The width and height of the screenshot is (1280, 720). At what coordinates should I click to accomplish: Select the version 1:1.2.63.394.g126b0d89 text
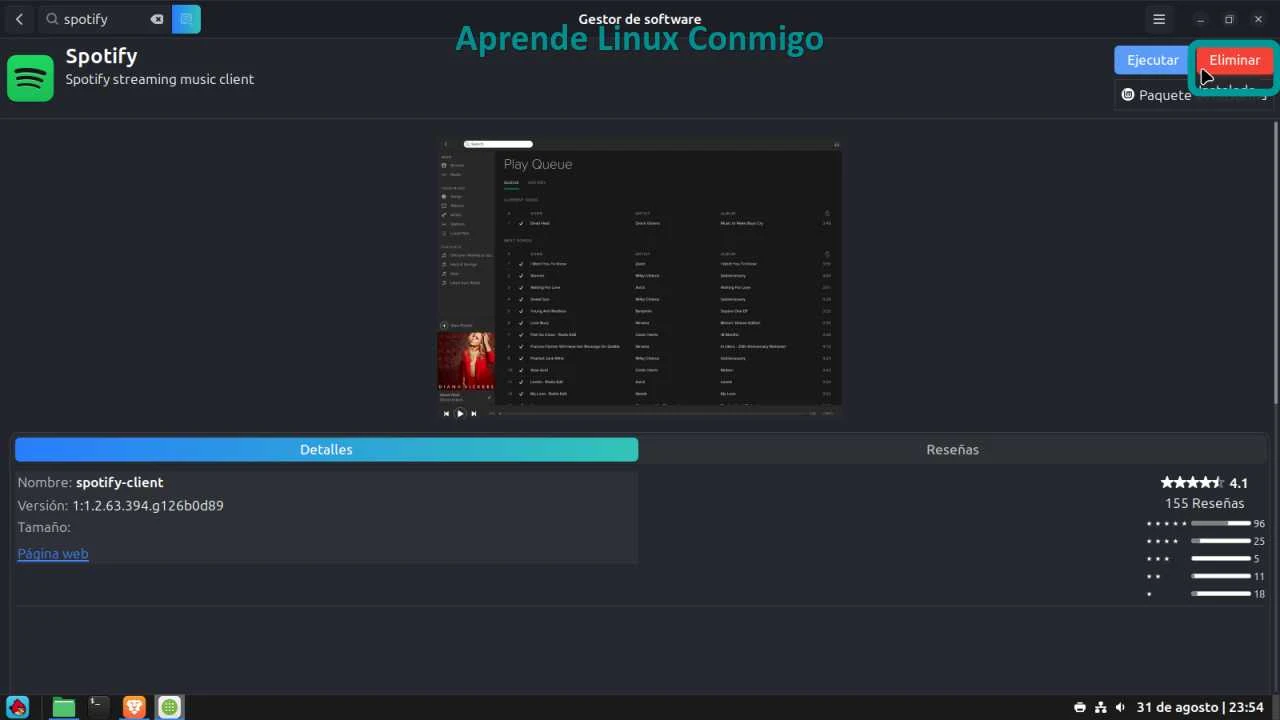(x=148, y=505)
